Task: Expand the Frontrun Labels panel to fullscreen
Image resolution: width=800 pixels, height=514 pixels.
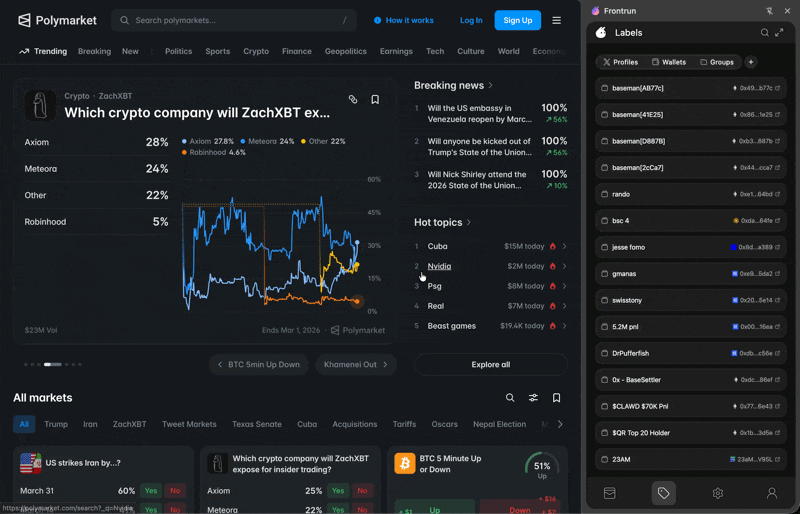Action: pyautogui.click(x=779, y=33)
